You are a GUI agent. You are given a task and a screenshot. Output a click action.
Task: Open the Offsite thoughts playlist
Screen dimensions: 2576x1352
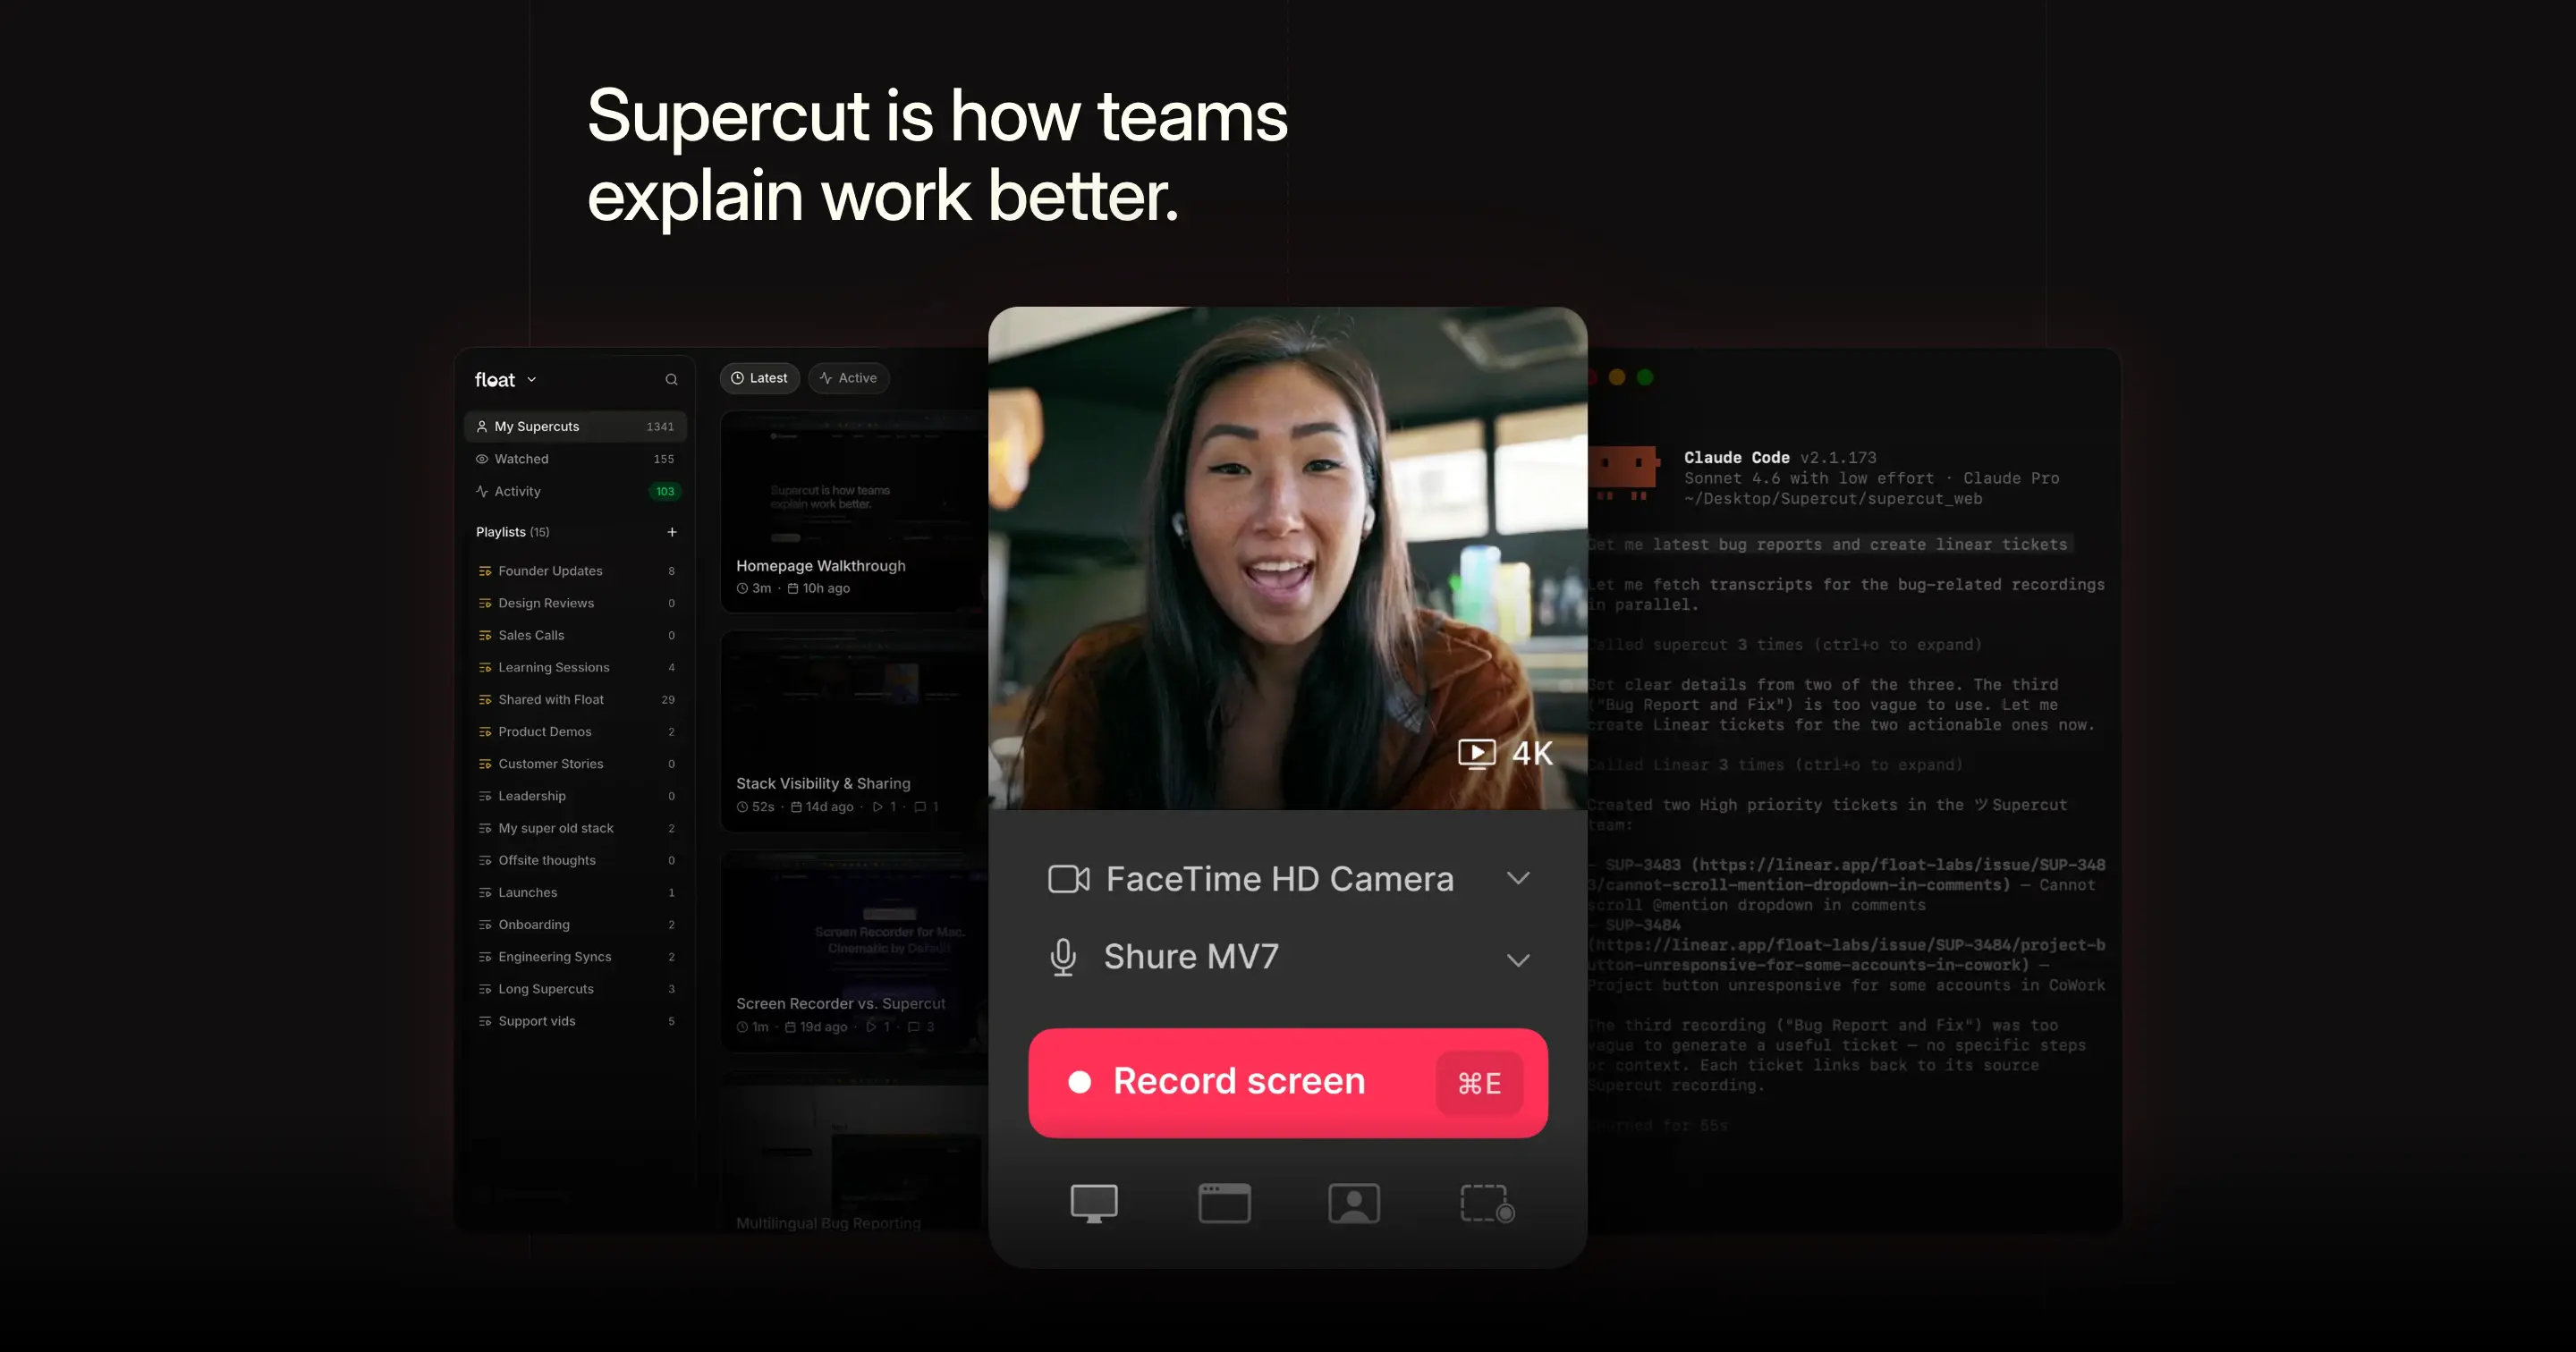[x=575, y=860]
